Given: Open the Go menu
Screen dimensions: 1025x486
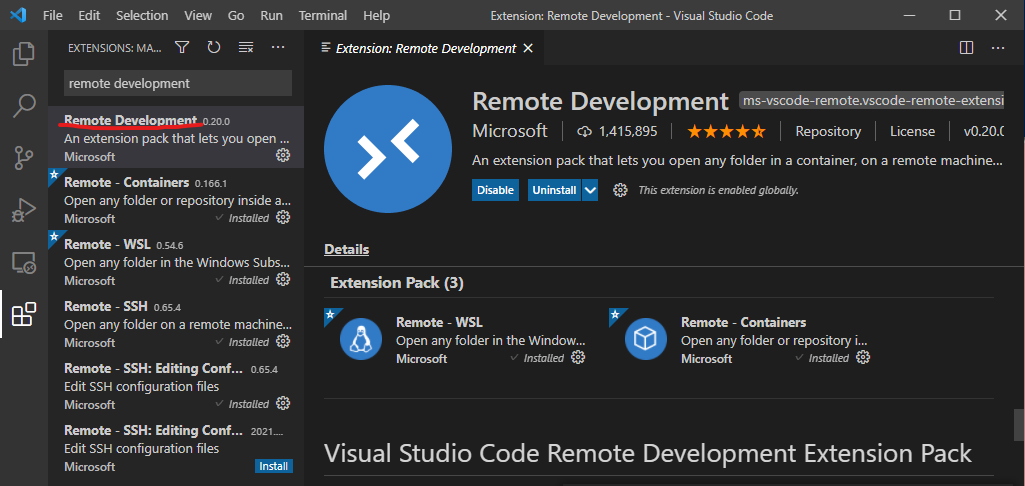Looking at the screenshot, I should pyautogui.click(x=236, y=15).
